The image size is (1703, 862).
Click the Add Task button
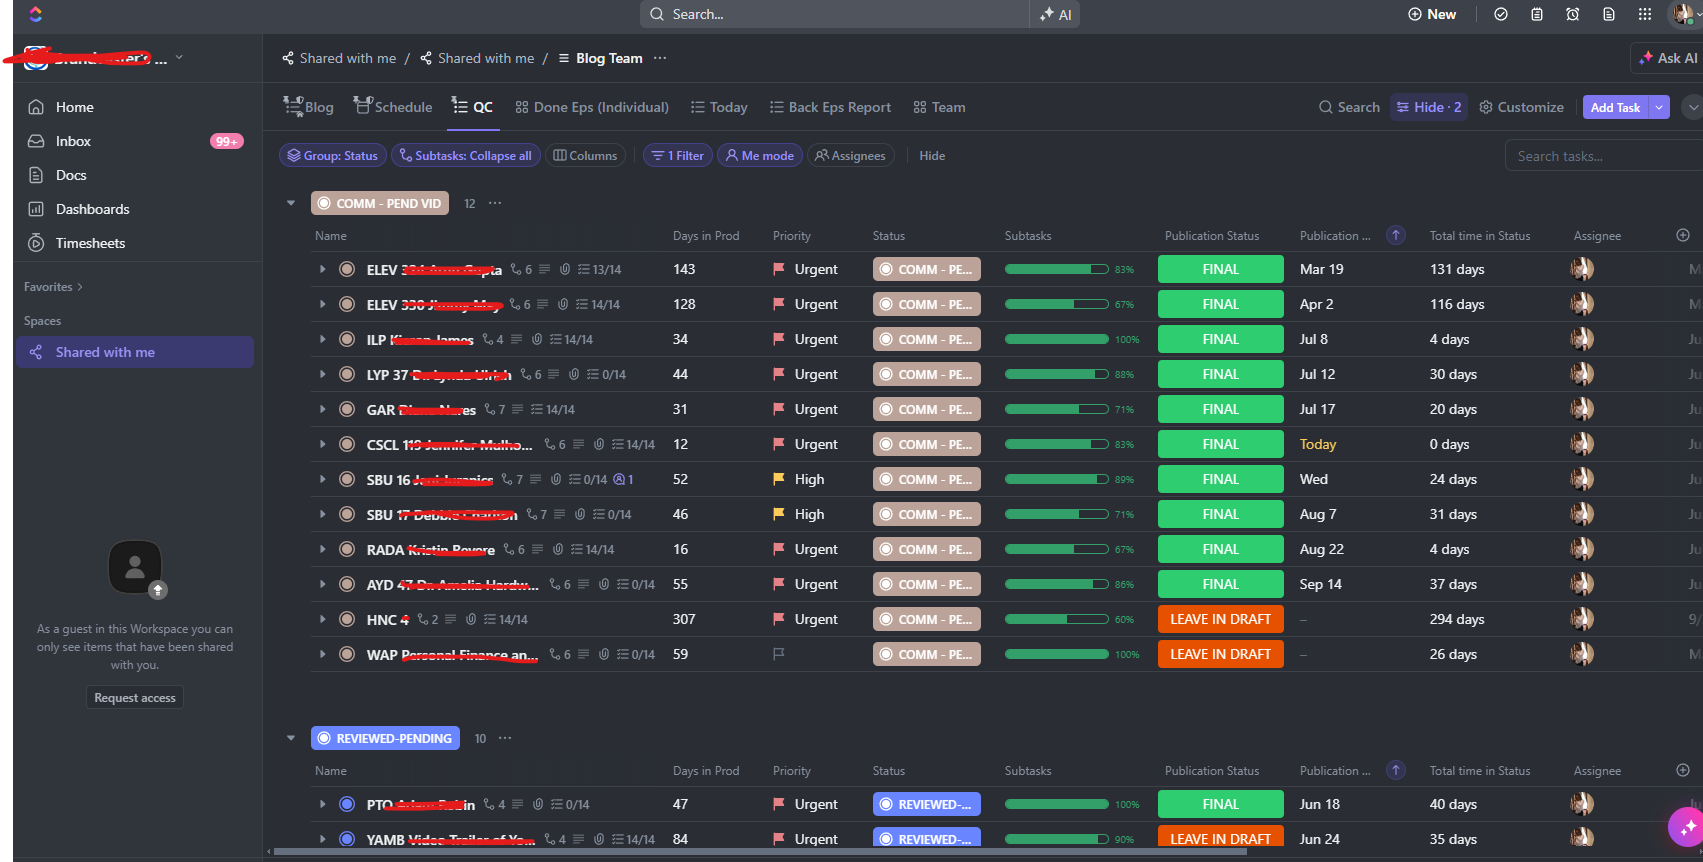click(1616, 107)
